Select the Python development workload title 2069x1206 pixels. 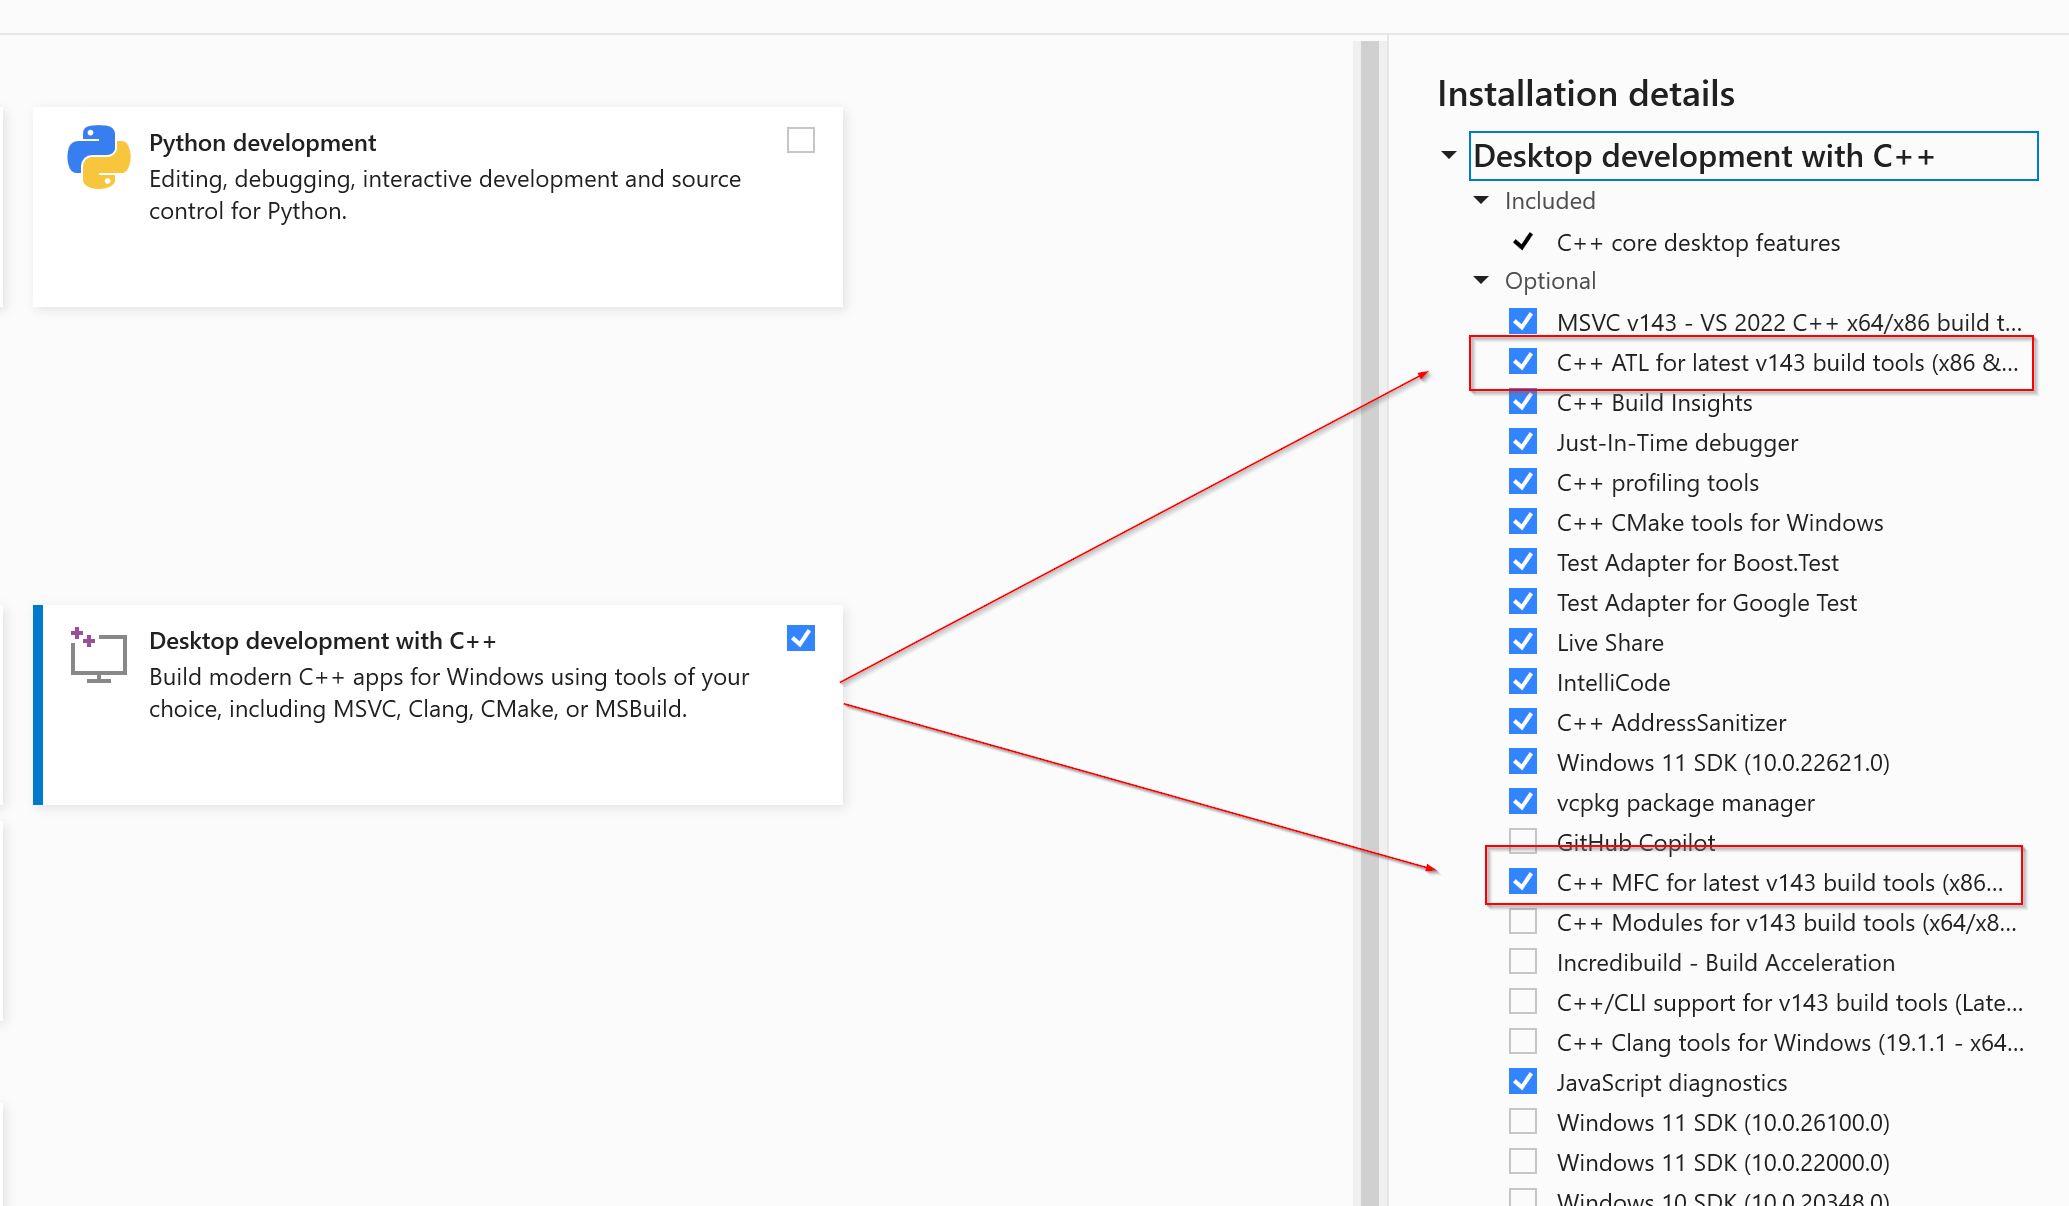(262, 143)
